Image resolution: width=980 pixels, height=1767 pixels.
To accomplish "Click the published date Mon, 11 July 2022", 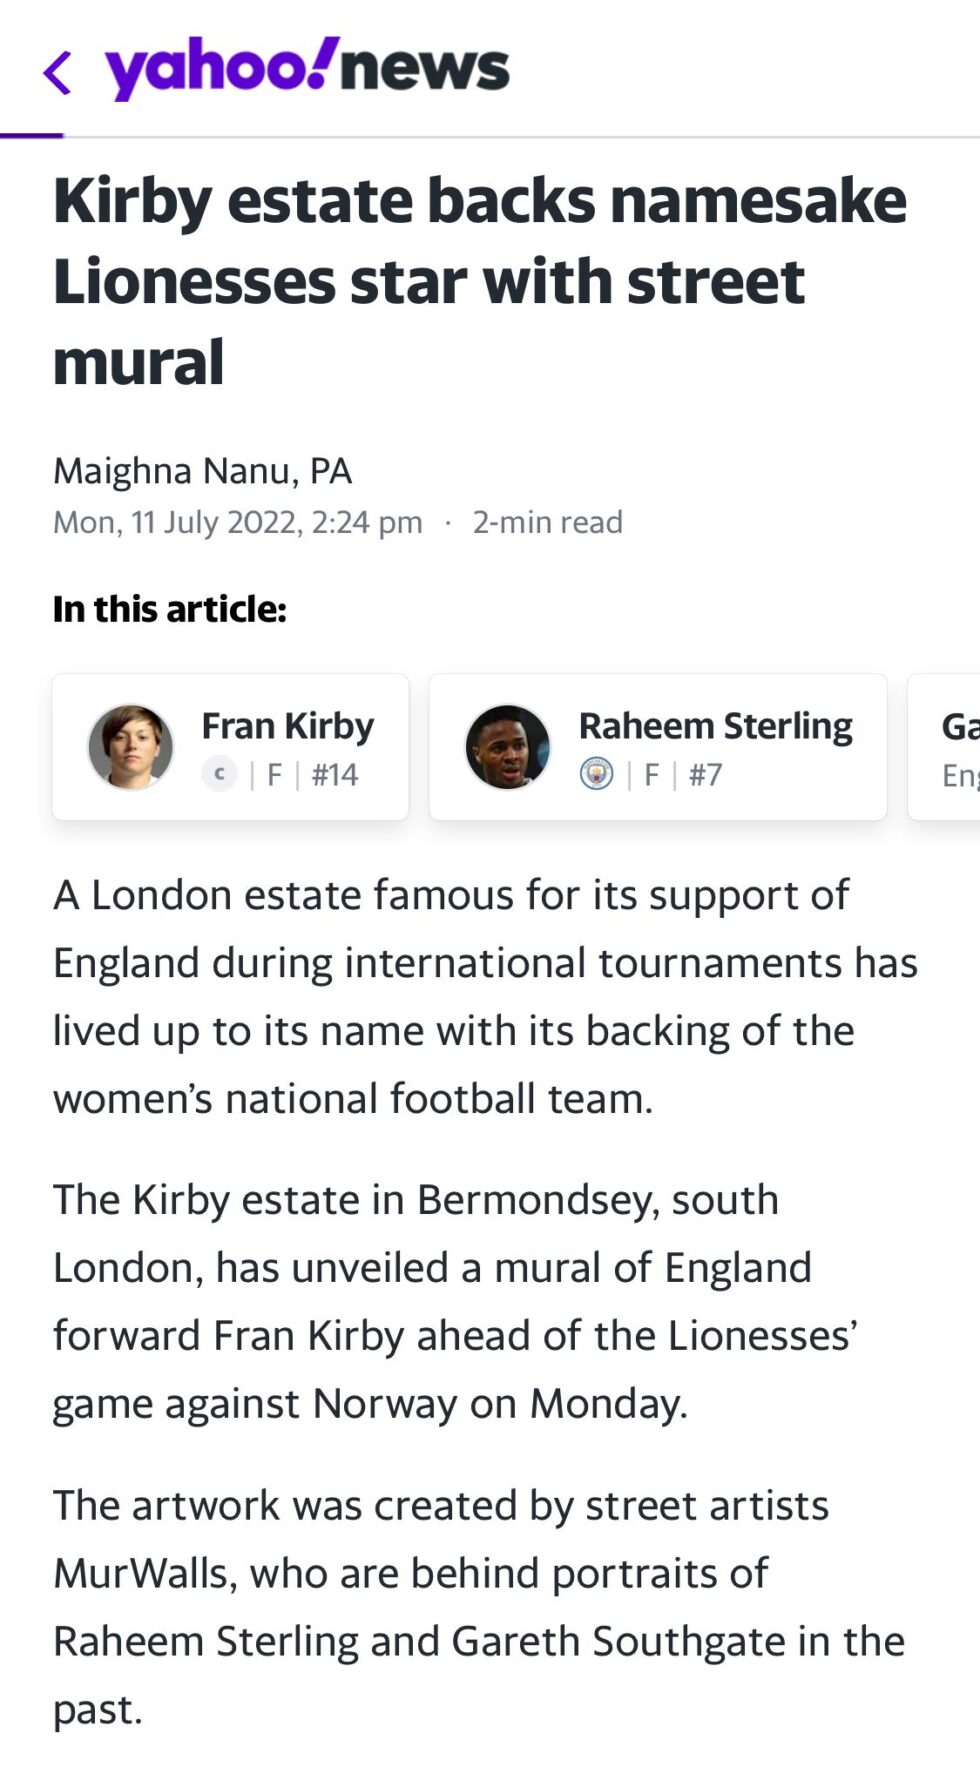I will (x=237, y=522).
